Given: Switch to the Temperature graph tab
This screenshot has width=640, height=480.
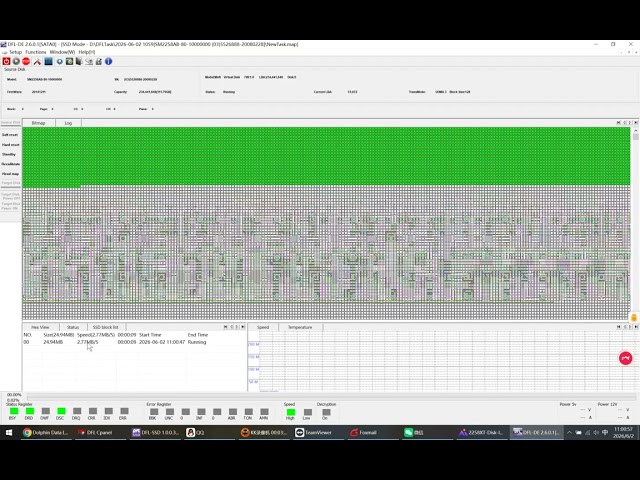Looking at the screenshot, I should click(x=300, y=327).
